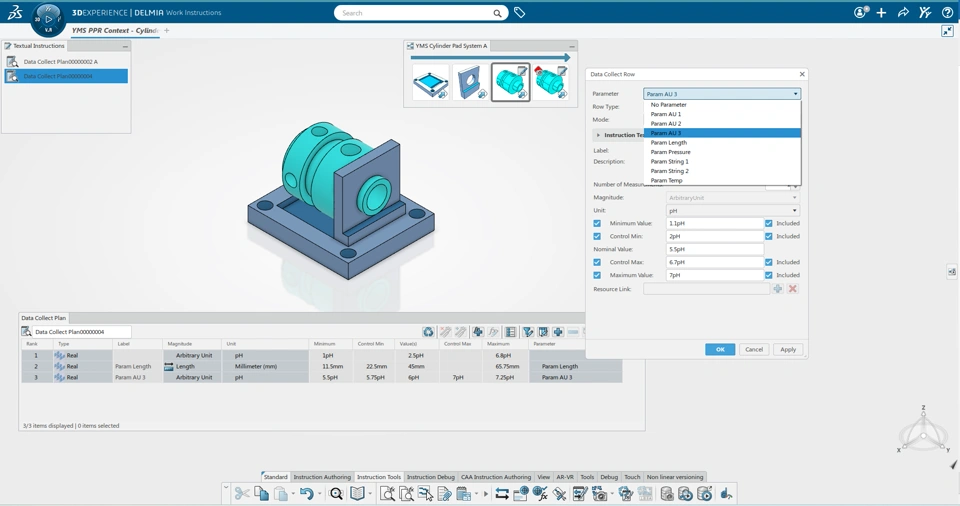Click the Copy icon in Standard toolbar
Image resolution: width=960 pixels, height=506 pixels.
261,493
